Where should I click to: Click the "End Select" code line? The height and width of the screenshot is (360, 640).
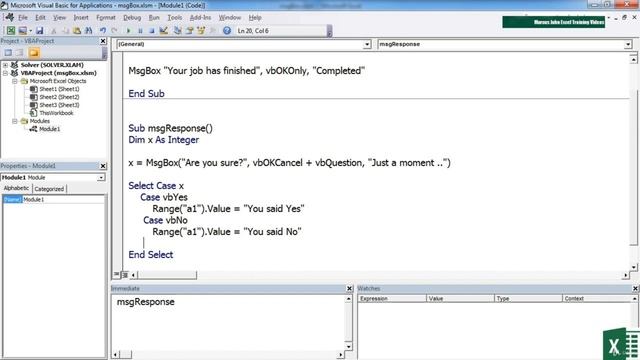[151, 254]
